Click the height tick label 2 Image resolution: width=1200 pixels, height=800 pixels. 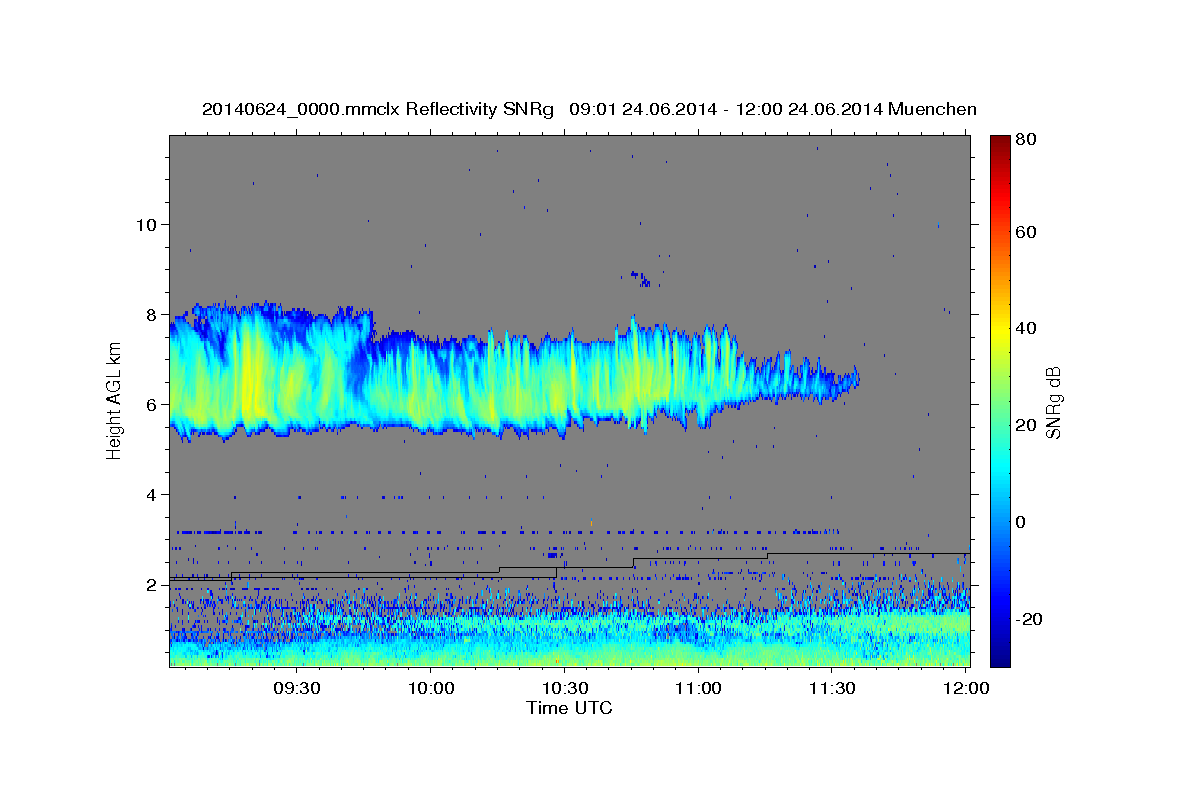pyautogui.click(x=151, y=585)
